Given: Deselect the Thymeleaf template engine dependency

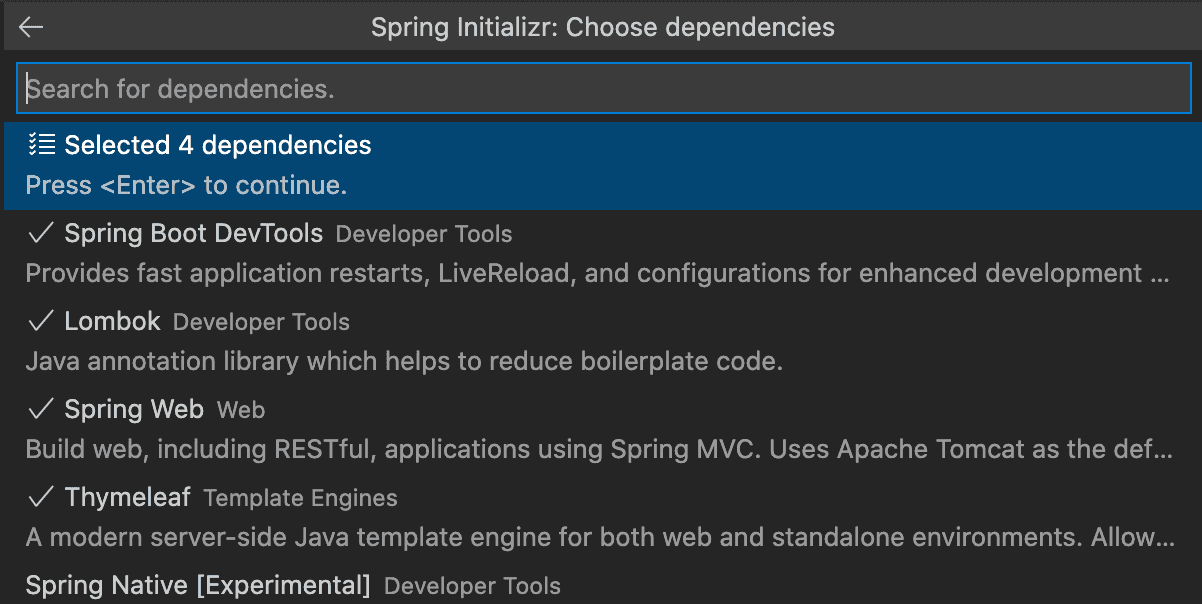Looking at the screenshot, I should [41, 497].
